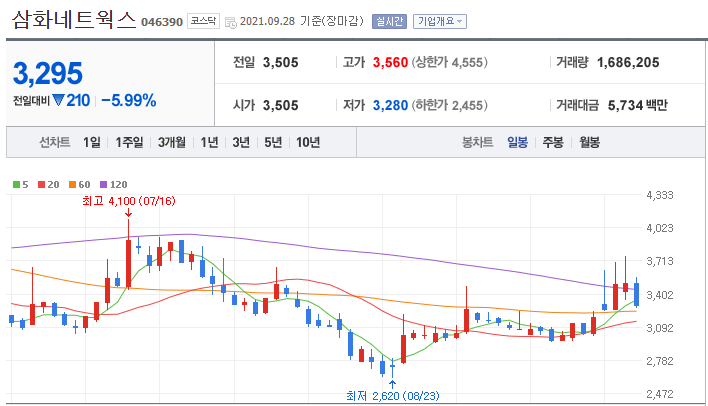Select the 1주일 line chart tab
Screen dimensions: 708x406
pyautogui.click(x=129, y=143)
